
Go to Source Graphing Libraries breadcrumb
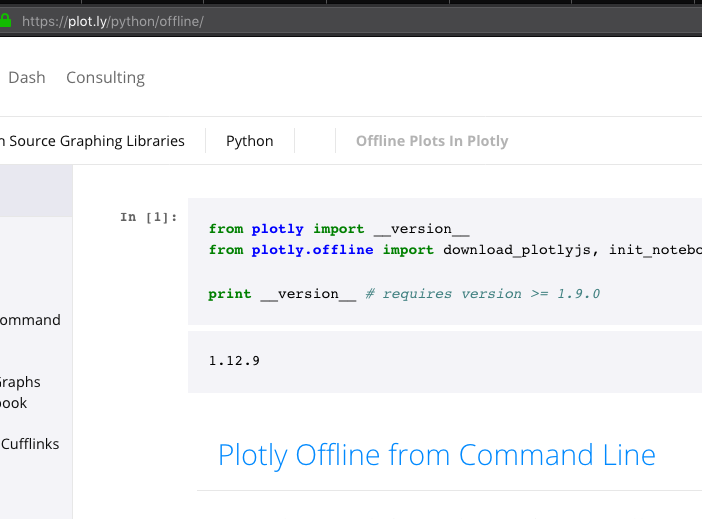[x=92, y=141]
